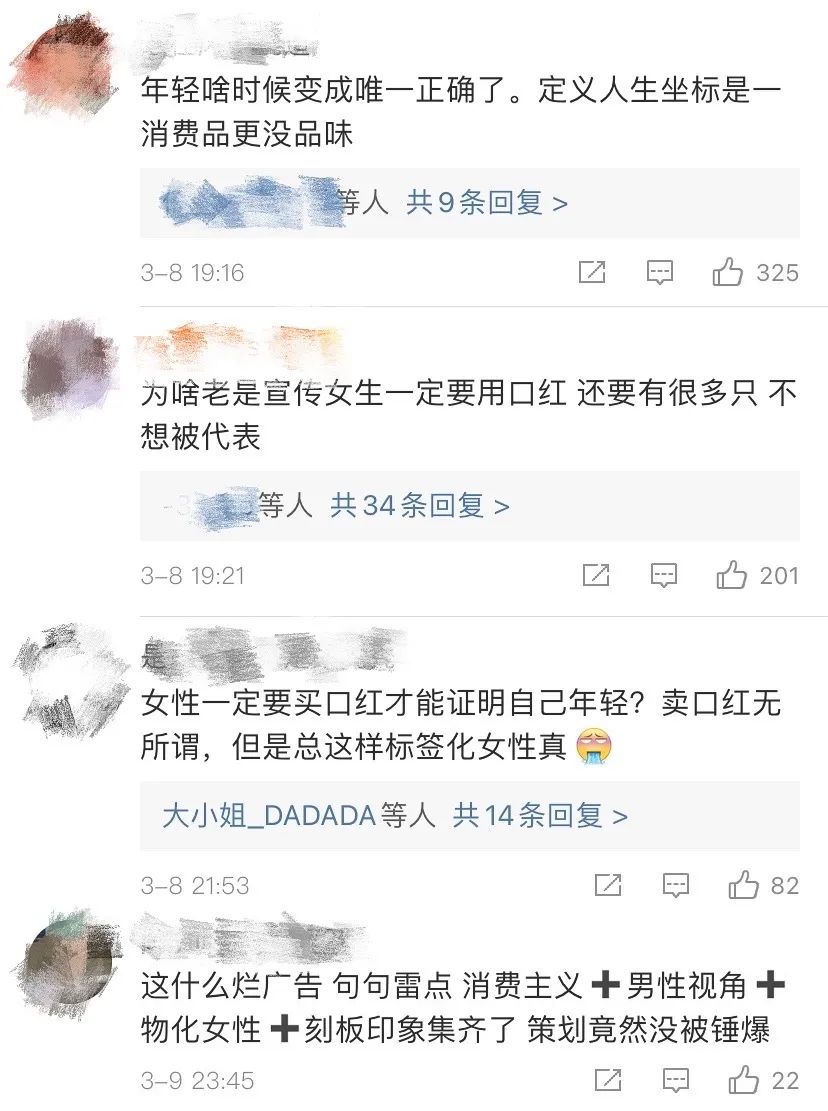The width and height of the screenshot is (828, 1111).
Task: Open 大小姐_DADADA user profile link
Action: (x=268, y=816)
